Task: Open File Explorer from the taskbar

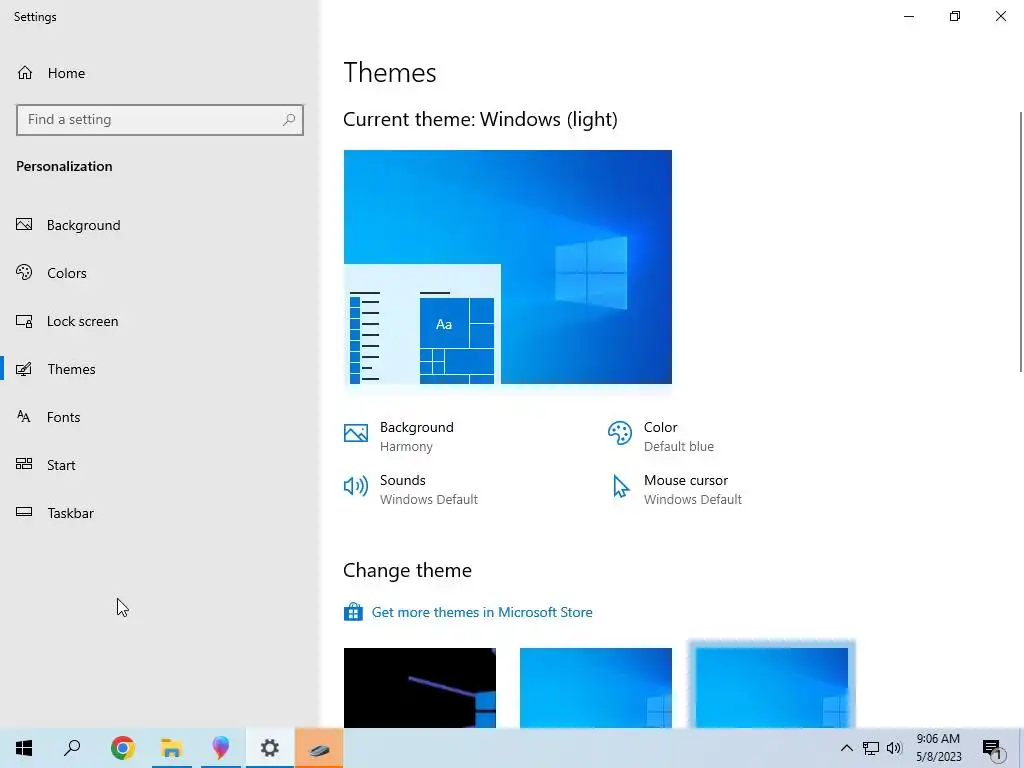Action: 172,748
